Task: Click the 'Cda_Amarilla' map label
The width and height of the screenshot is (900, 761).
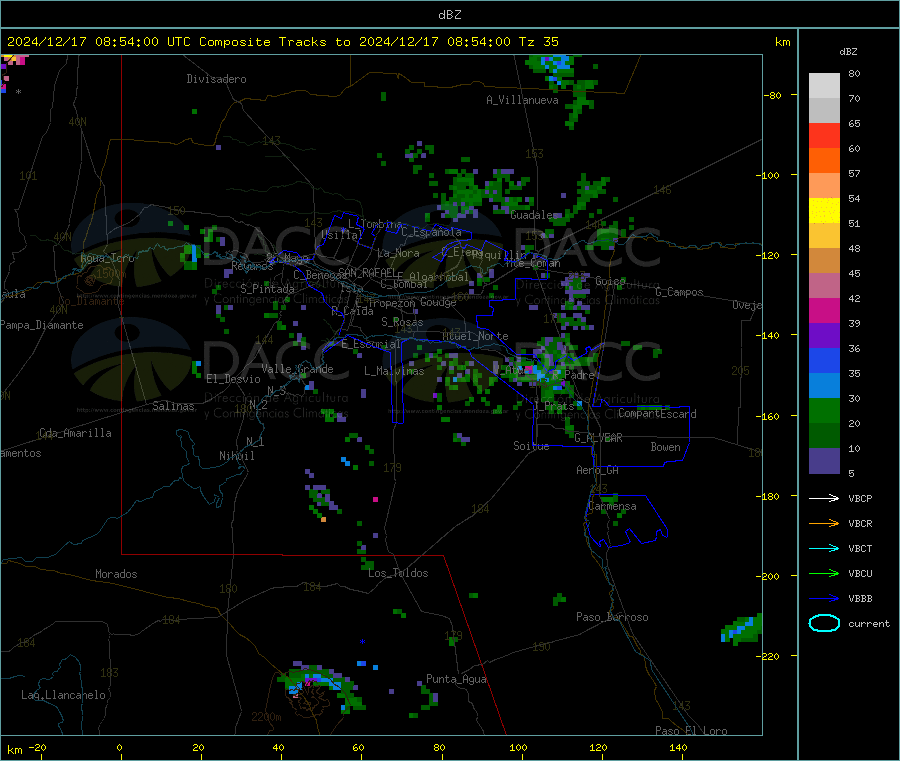Action: (x=75, y=433)
